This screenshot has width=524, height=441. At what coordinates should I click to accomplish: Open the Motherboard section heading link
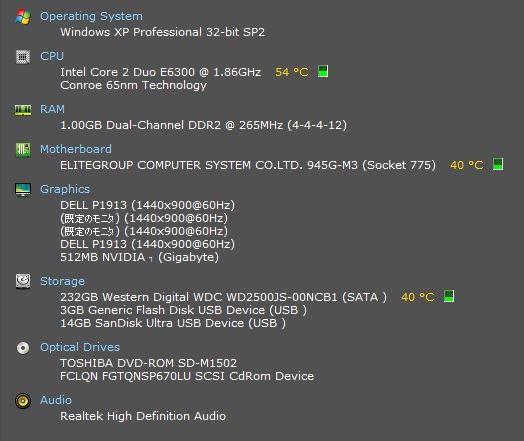[x=76, y=149]
